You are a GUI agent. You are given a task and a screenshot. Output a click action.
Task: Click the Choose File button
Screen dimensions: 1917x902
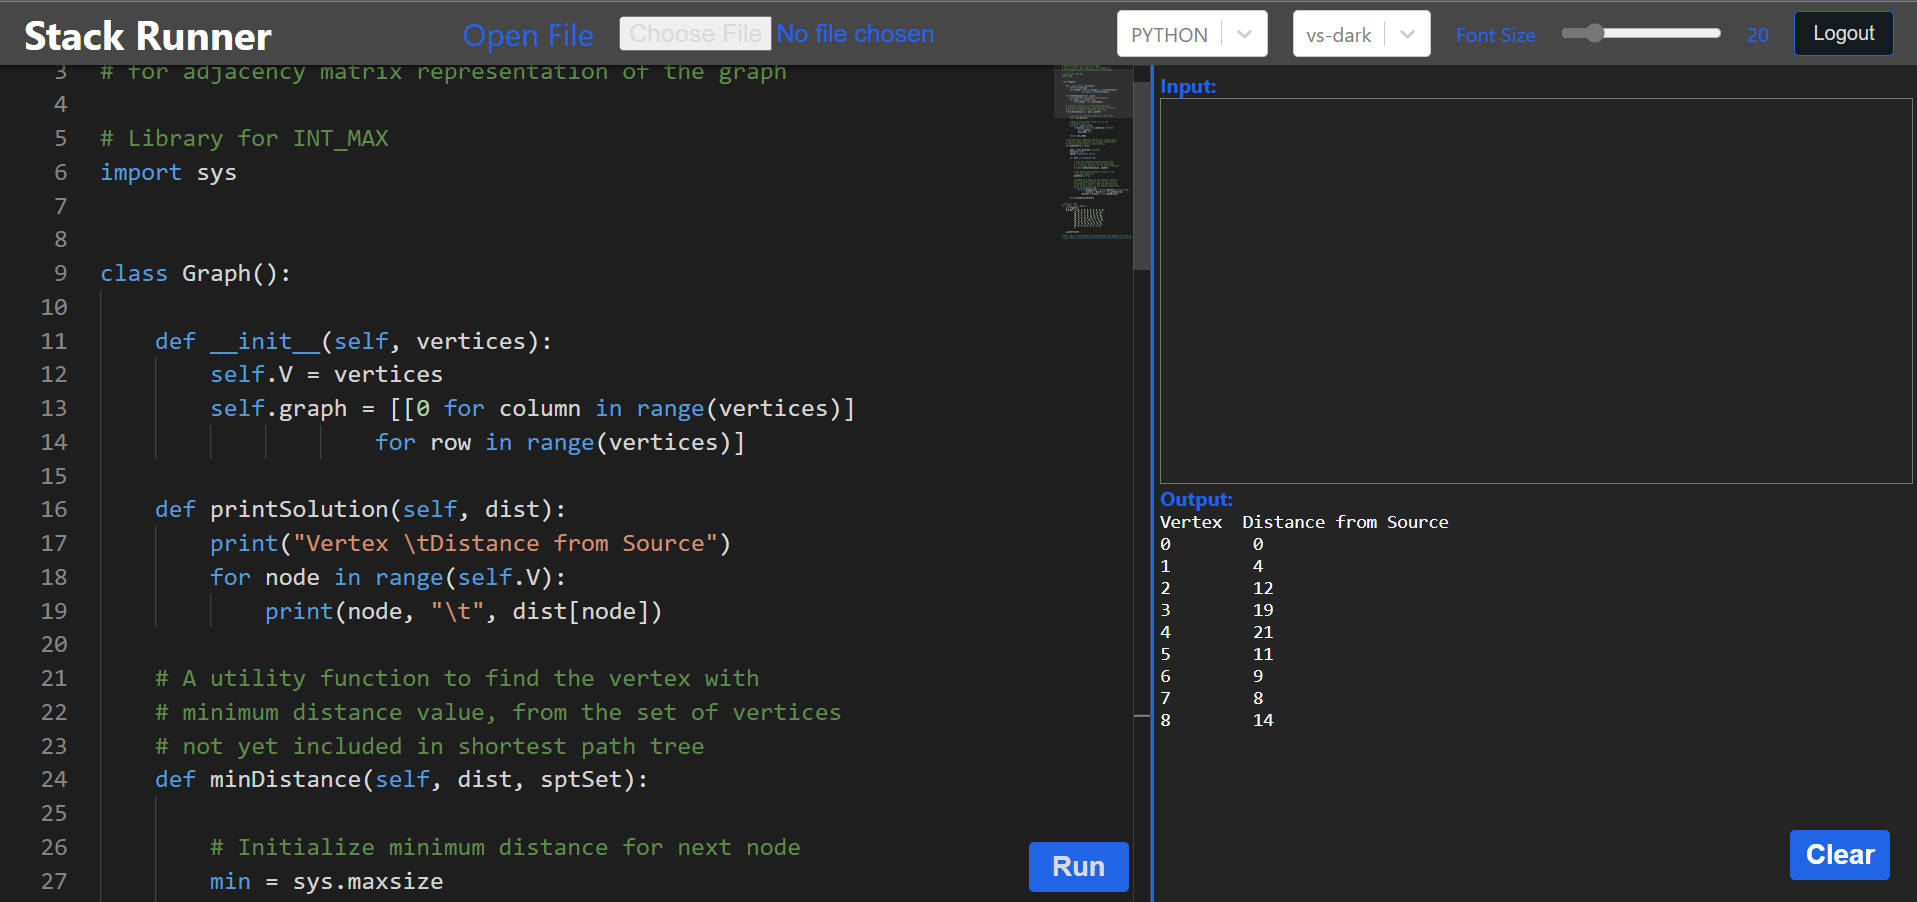tap(695, 33)
